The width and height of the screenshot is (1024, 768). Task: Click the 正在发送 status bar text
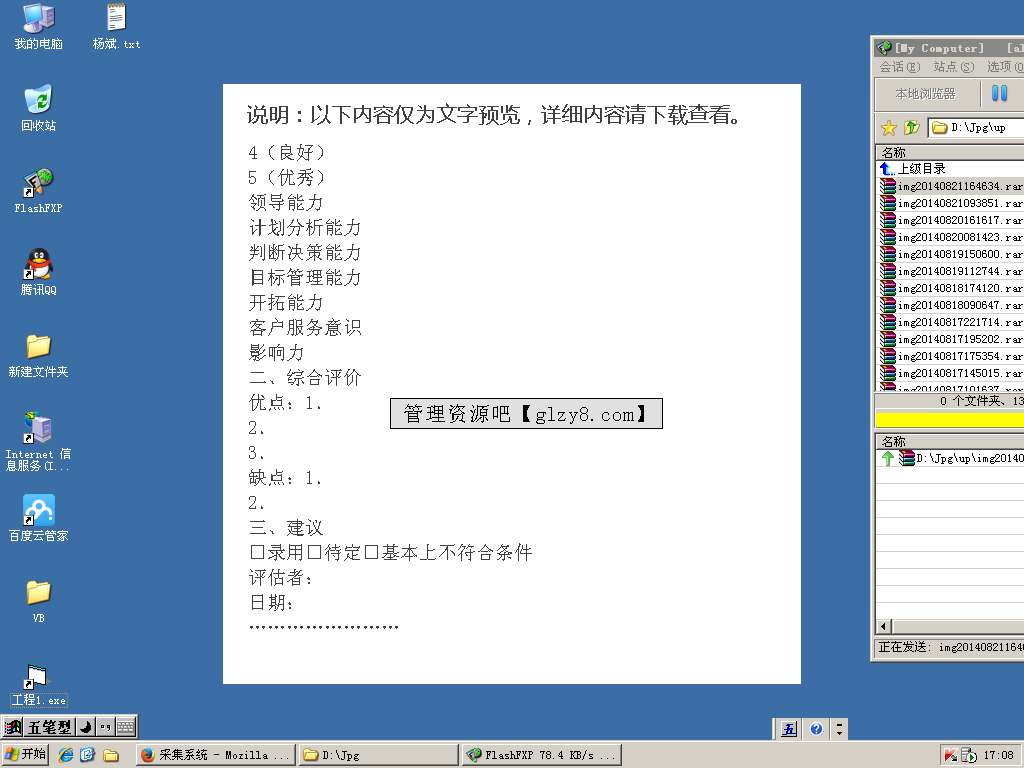(x=950, y=647)
